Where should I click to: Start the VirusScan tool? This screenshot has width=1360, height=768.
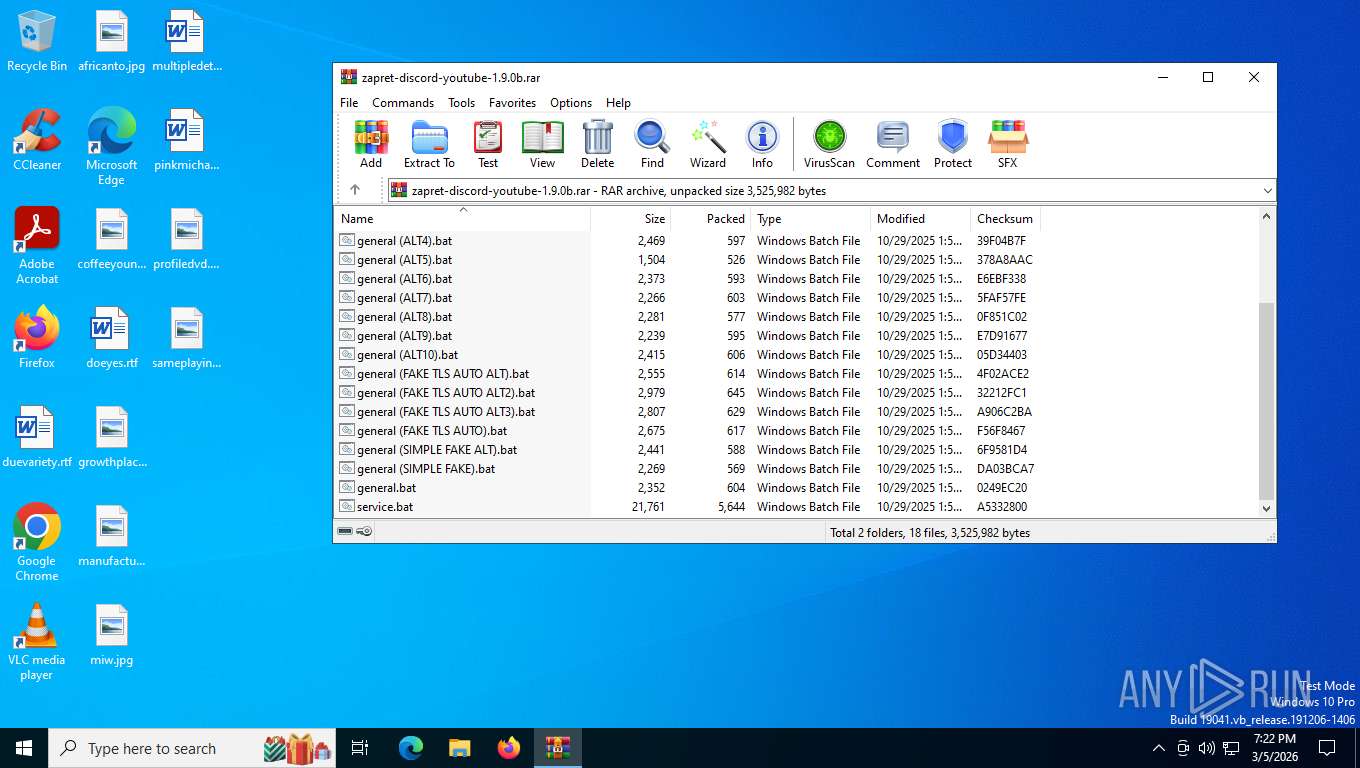point(829,144)
